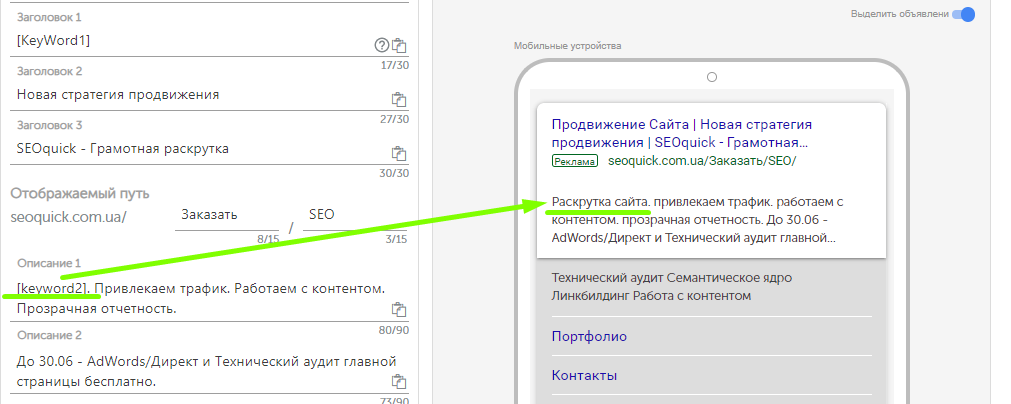Toggle the Выделить объявлени switch
The height and width of the screenshot is (404, 1011).
(x=965, y=14)
